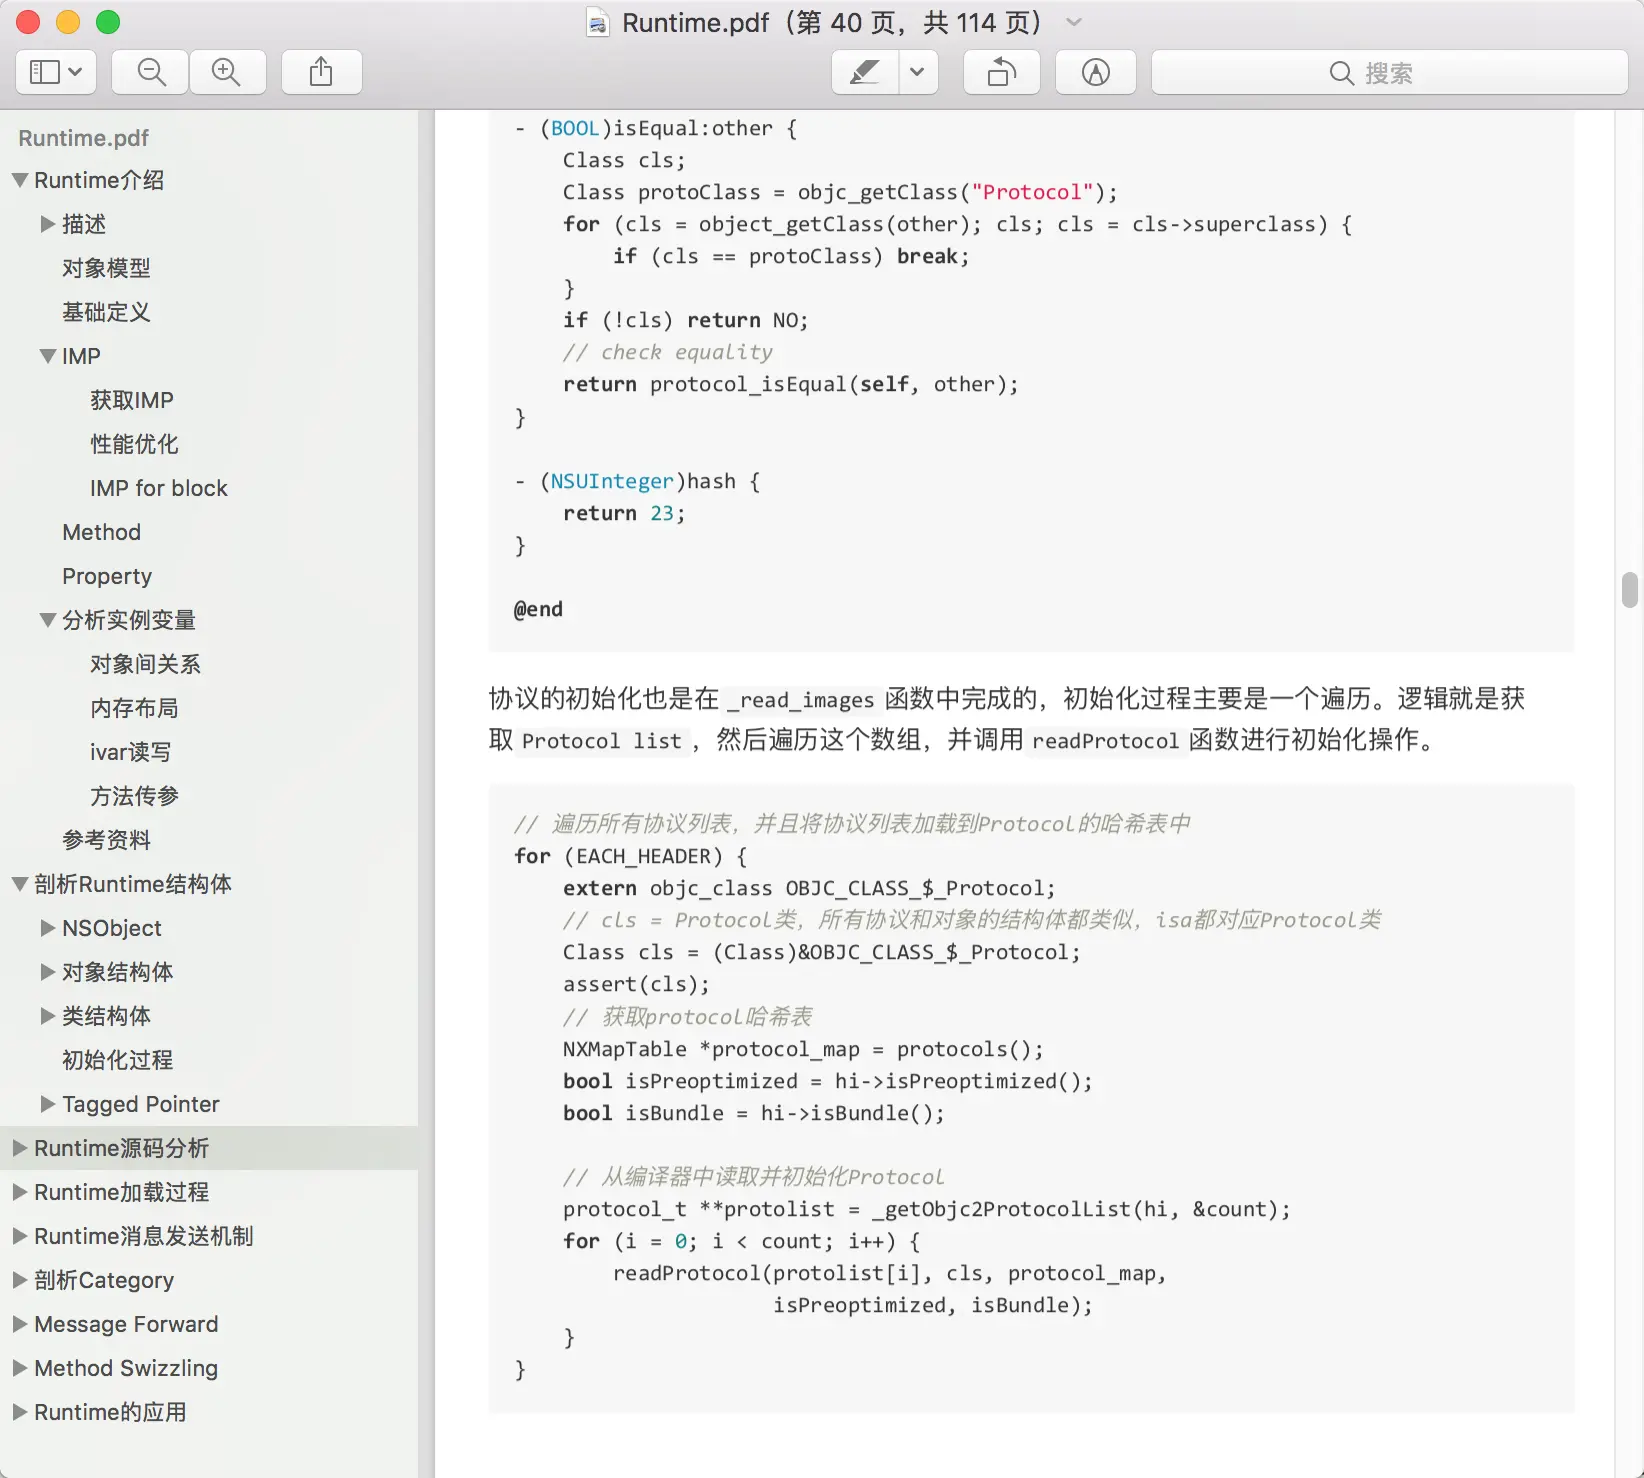Screen dimensions: 1644x1478
Task: Select 对象间关系 in the outline
Action: click(x=145, y=664)
